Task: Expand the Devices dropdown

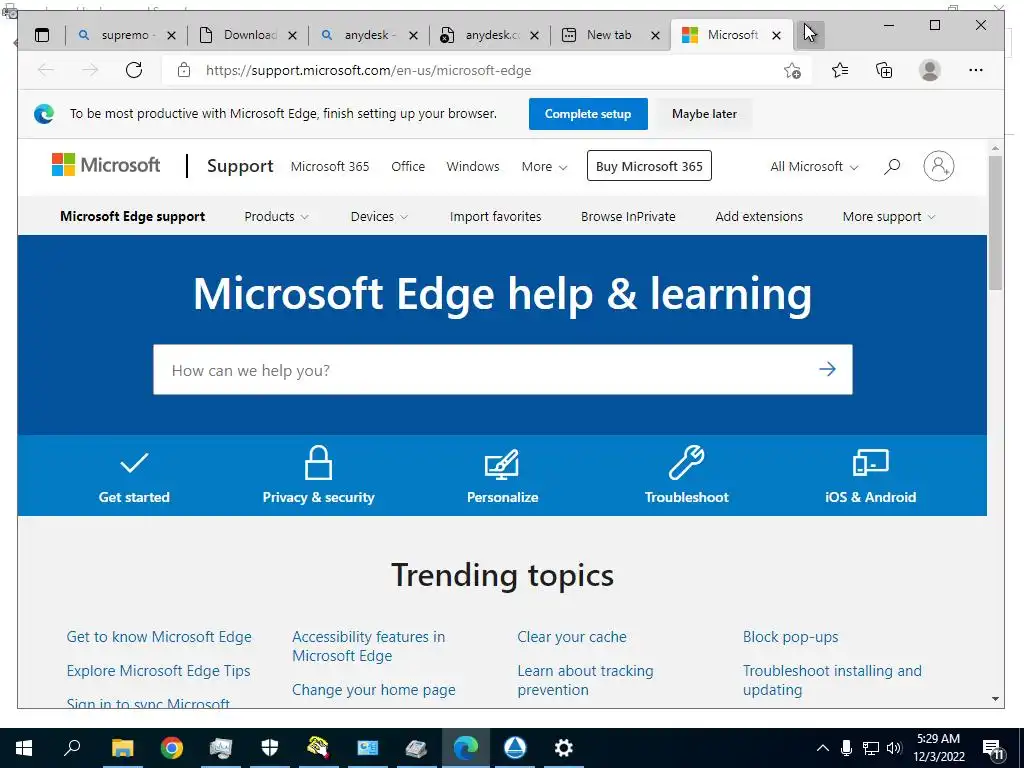Action: (379, 216)
